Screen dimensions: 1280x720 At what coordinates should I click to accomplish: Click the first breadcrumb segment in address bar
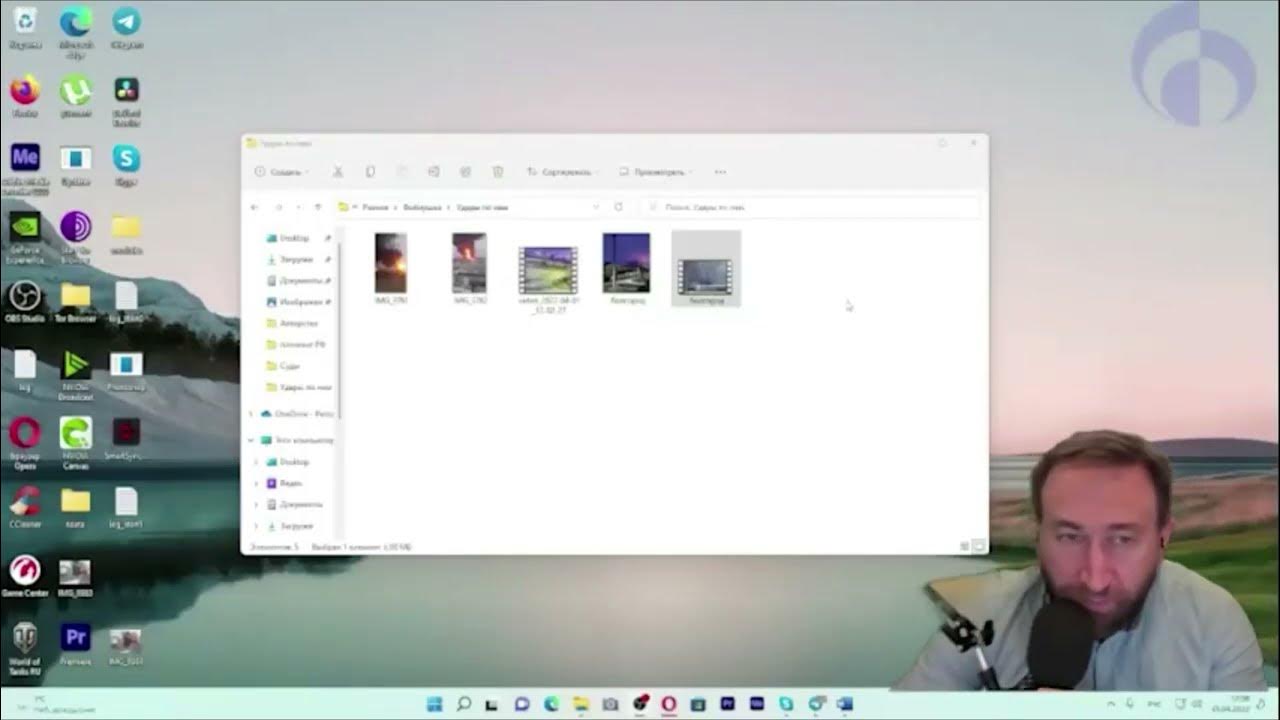pyautogui.click(x=375, y=207)
